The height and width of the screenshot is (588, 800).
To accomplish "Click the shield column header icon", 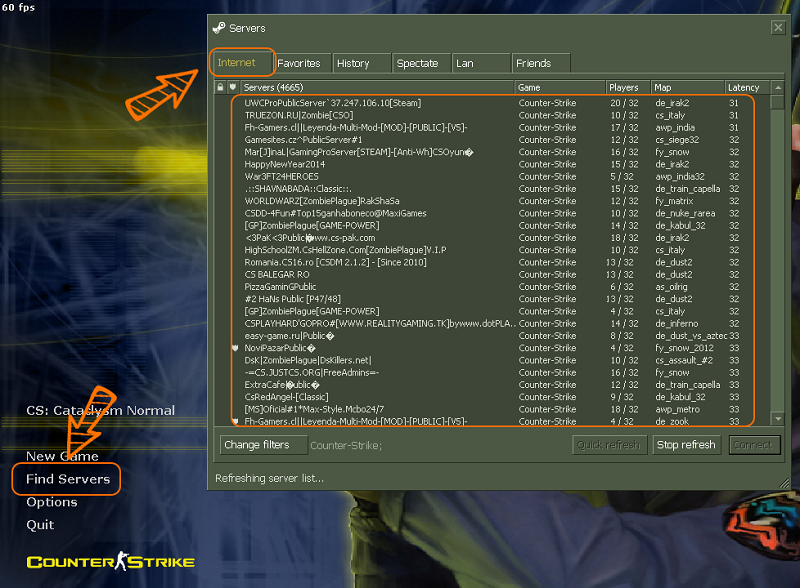I will [233, 87].
